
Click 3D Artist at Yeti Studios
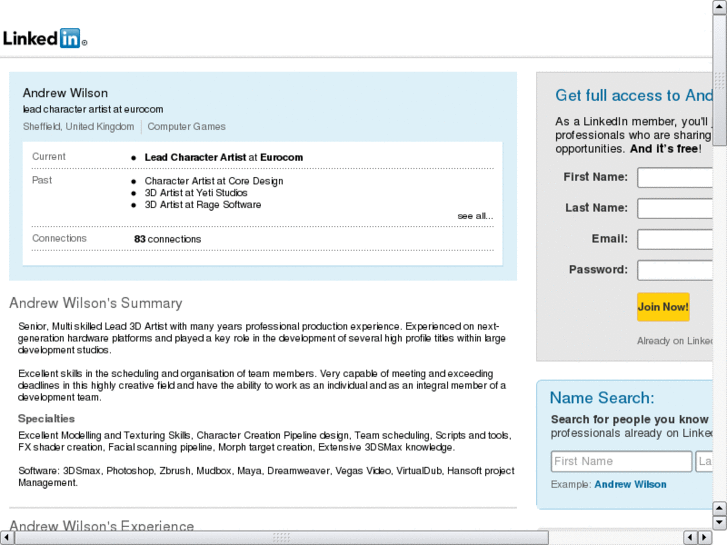click(x=196, y=192)
